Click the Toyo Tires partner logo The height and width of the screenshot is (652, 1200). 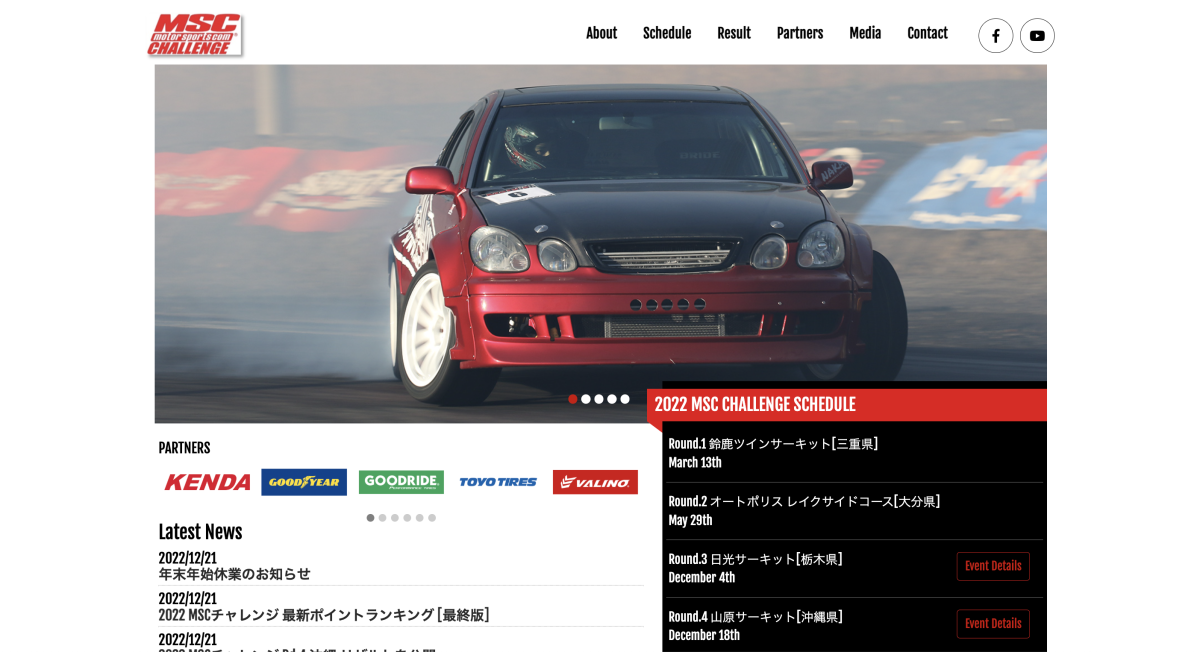498,482
